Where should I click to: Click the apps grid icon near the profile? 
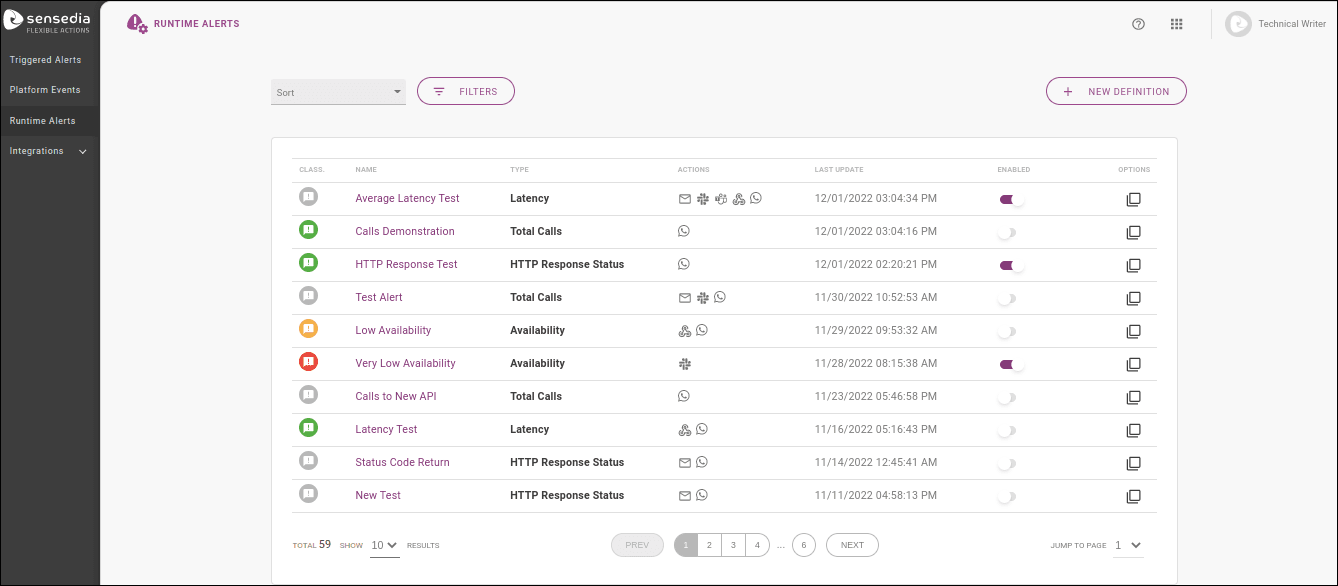point(1176,23)
